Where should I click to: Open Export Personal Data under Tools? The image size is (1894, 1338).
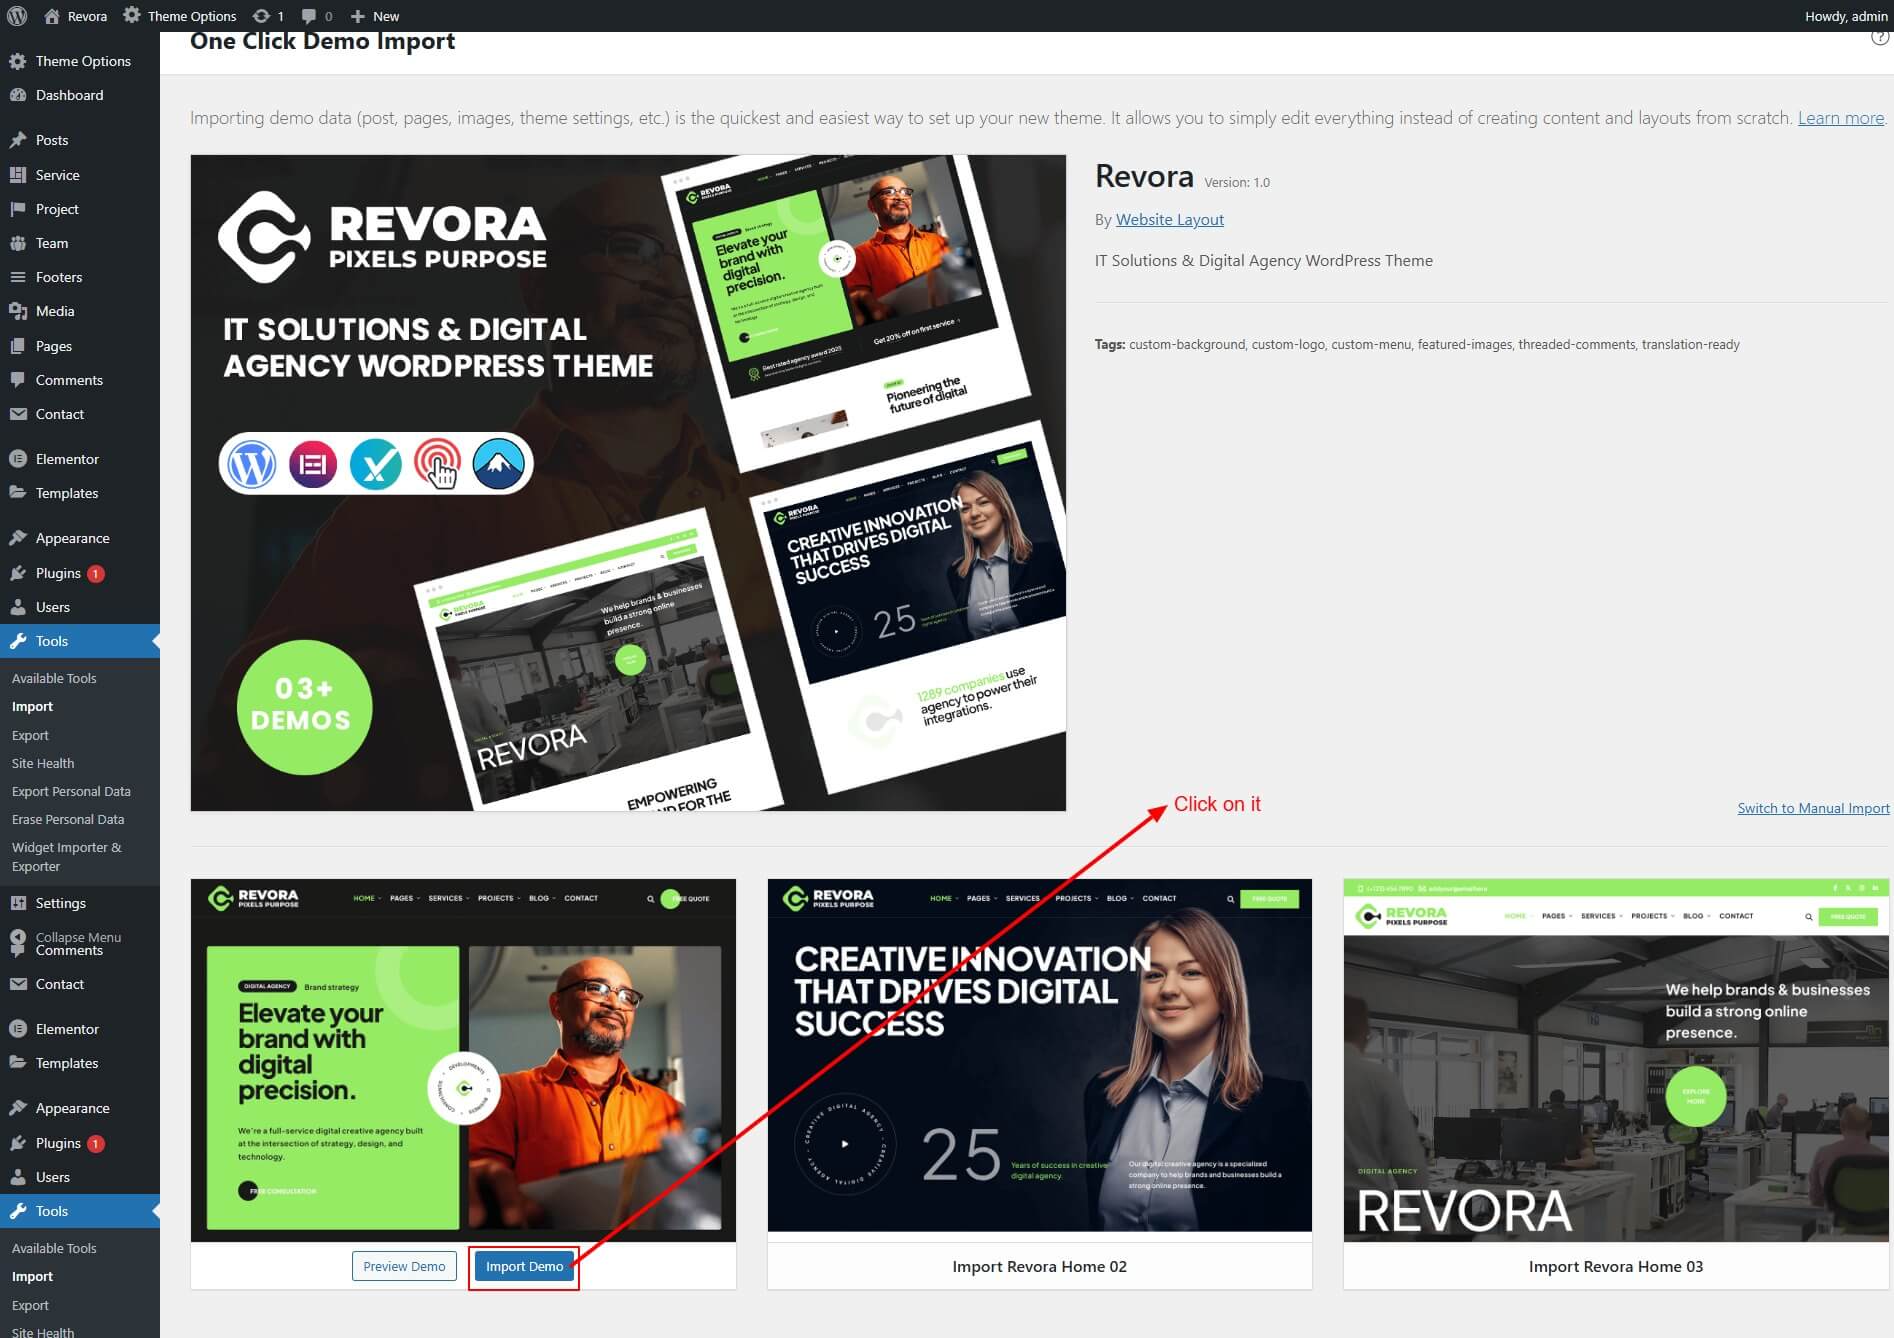71,791
